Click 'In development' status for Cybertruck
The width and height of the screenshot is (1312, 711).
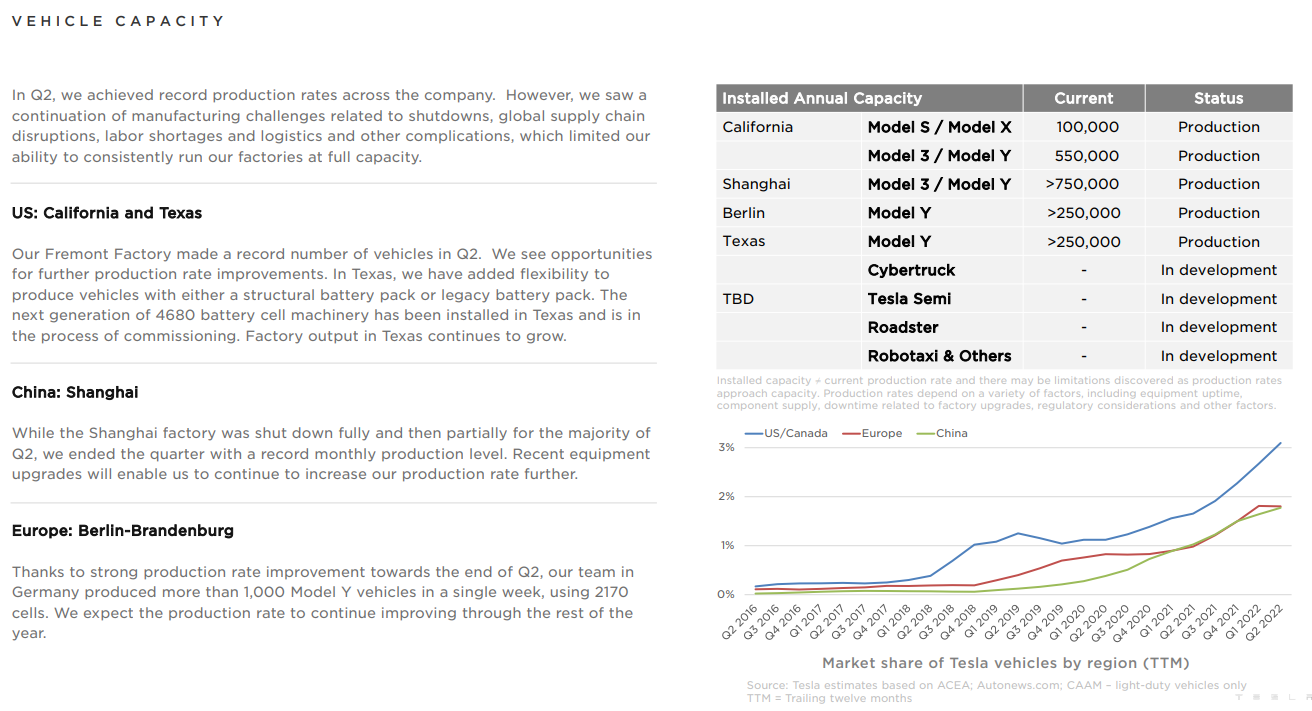[1218, 270]
